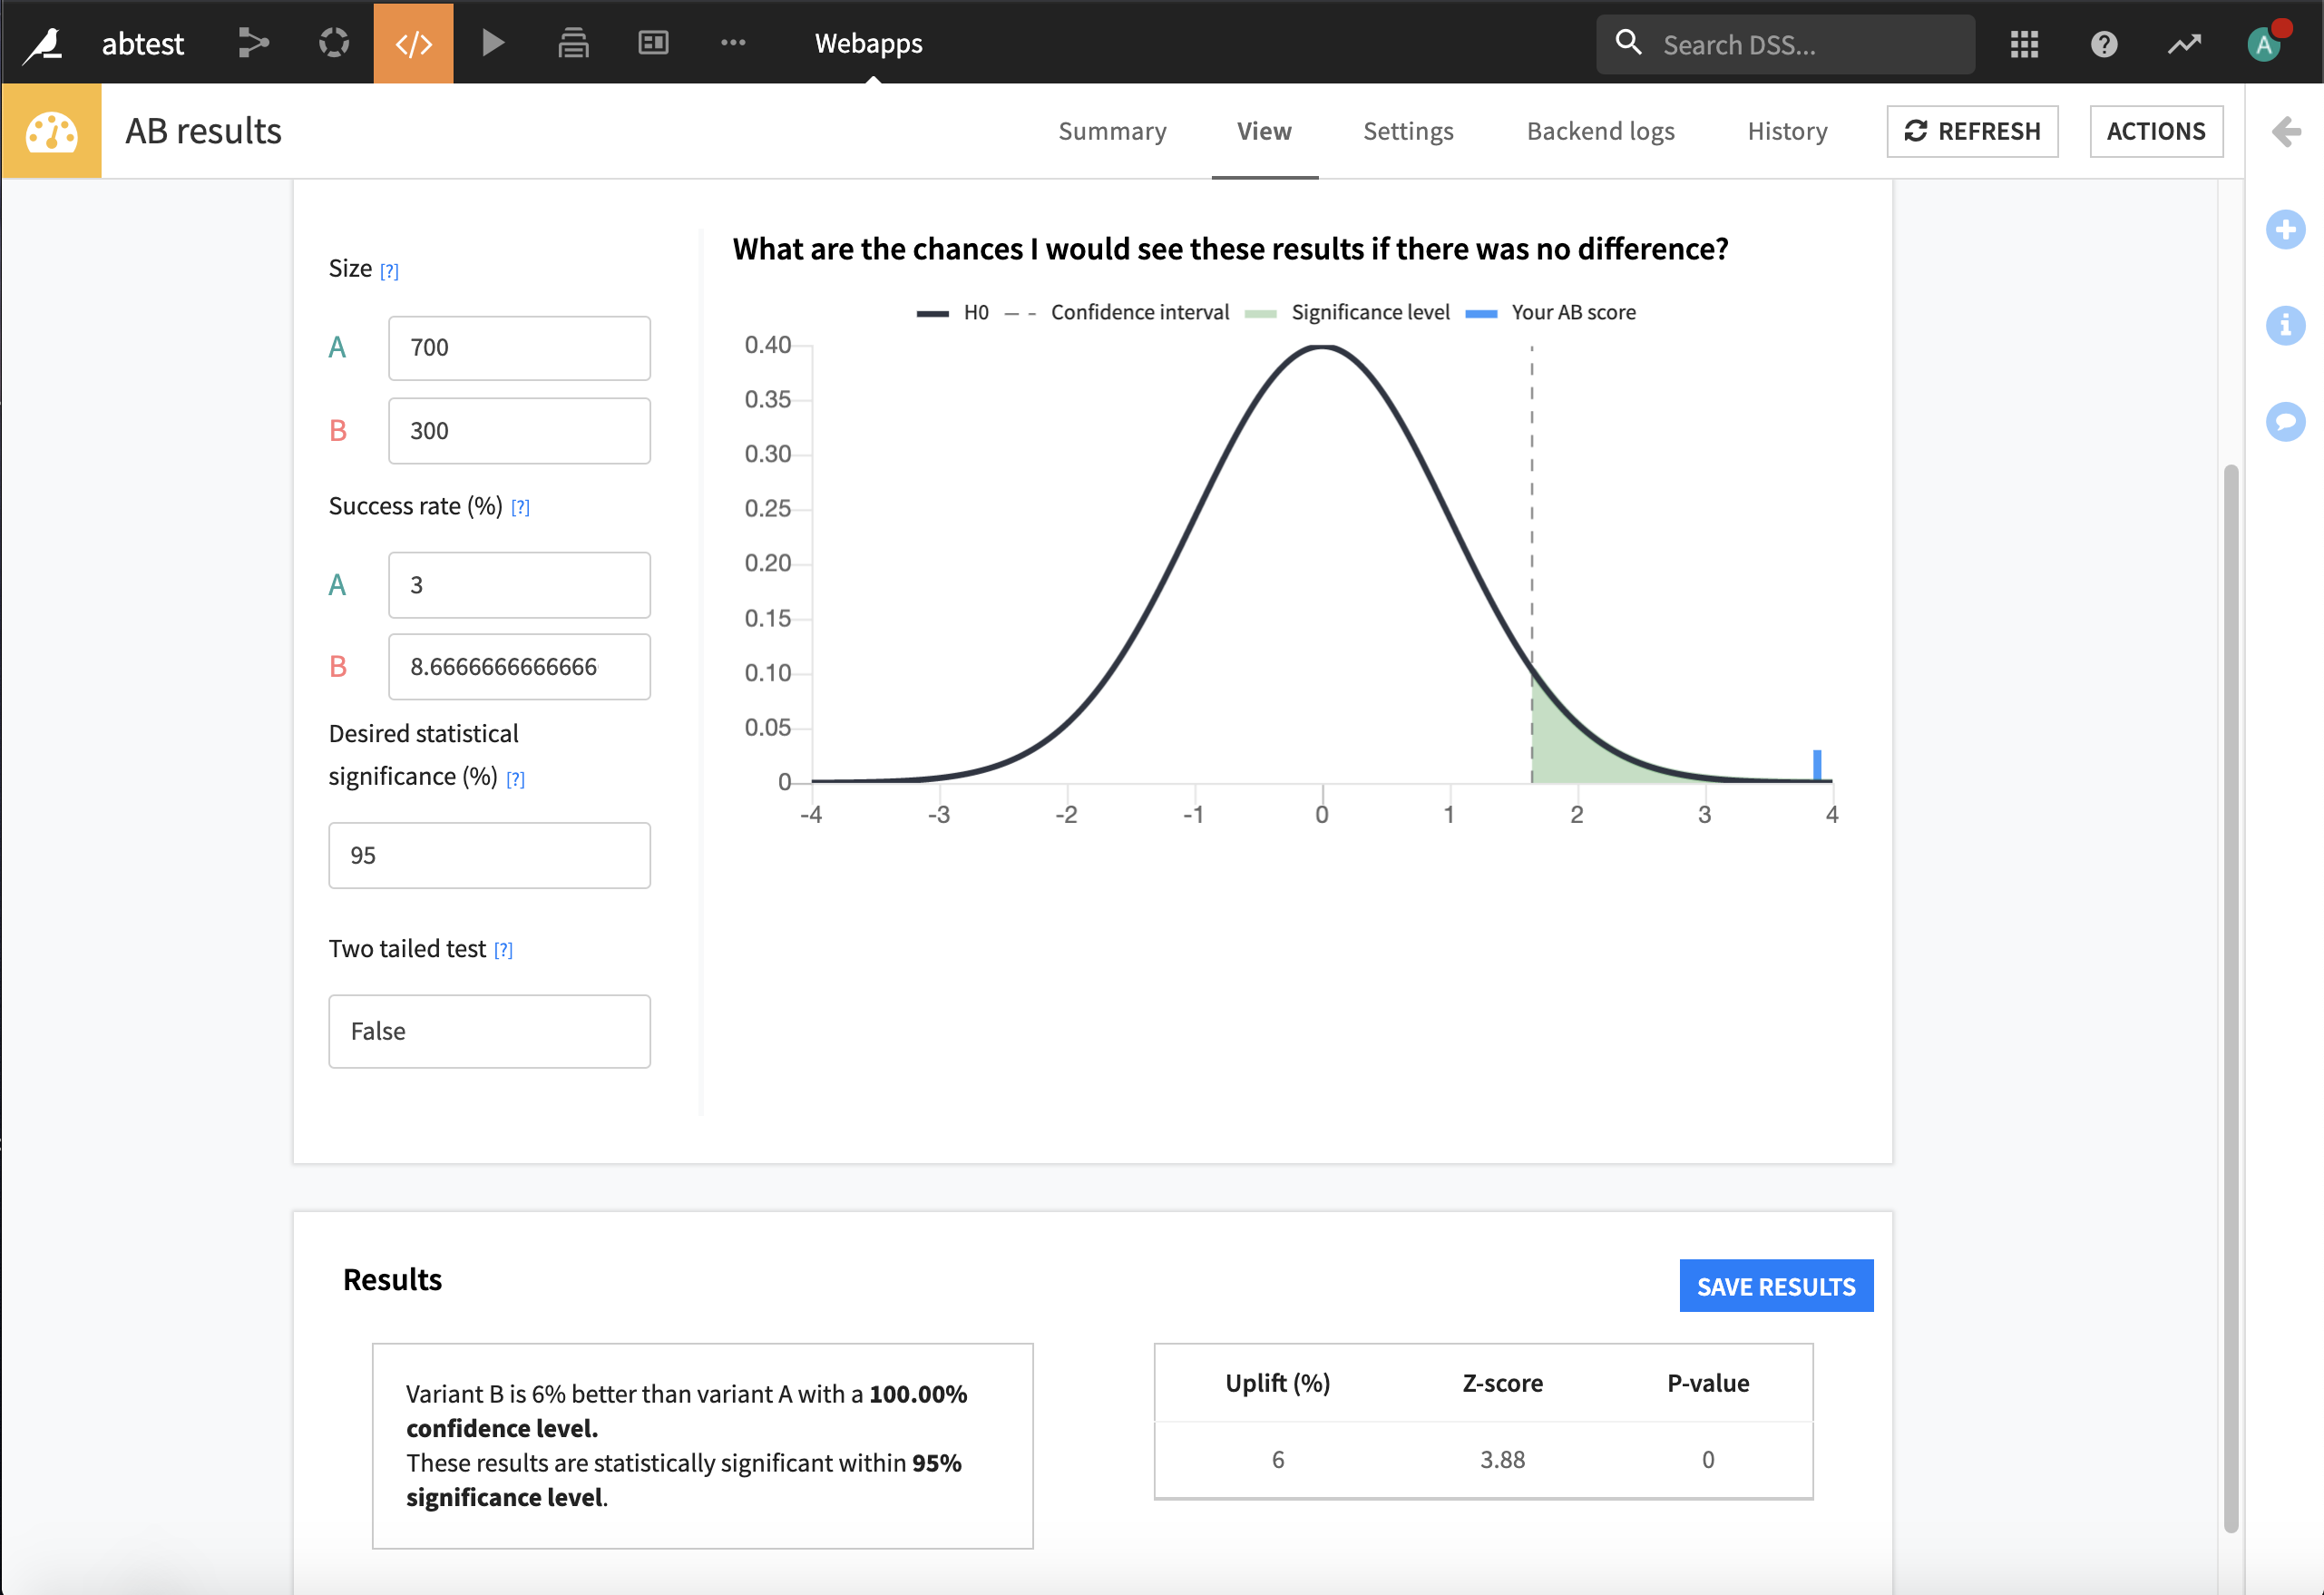Open the Two tailed test dropdown
This screenshot has height=1595, width=2324.
(489, 1031)
